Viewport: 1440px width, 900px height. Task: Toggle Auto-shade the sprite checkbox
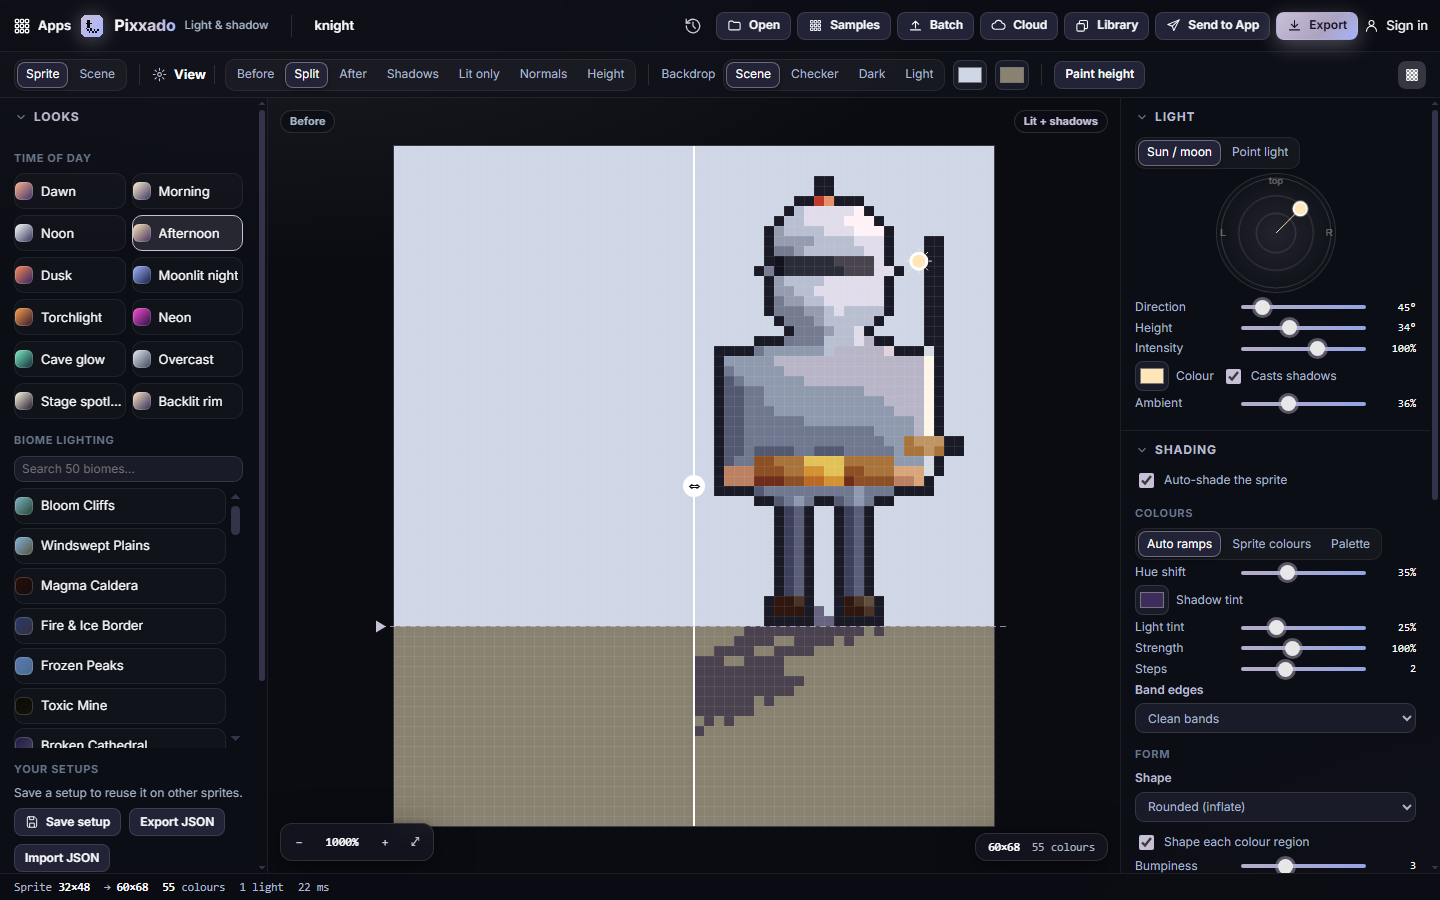(x=1147, y=481)
